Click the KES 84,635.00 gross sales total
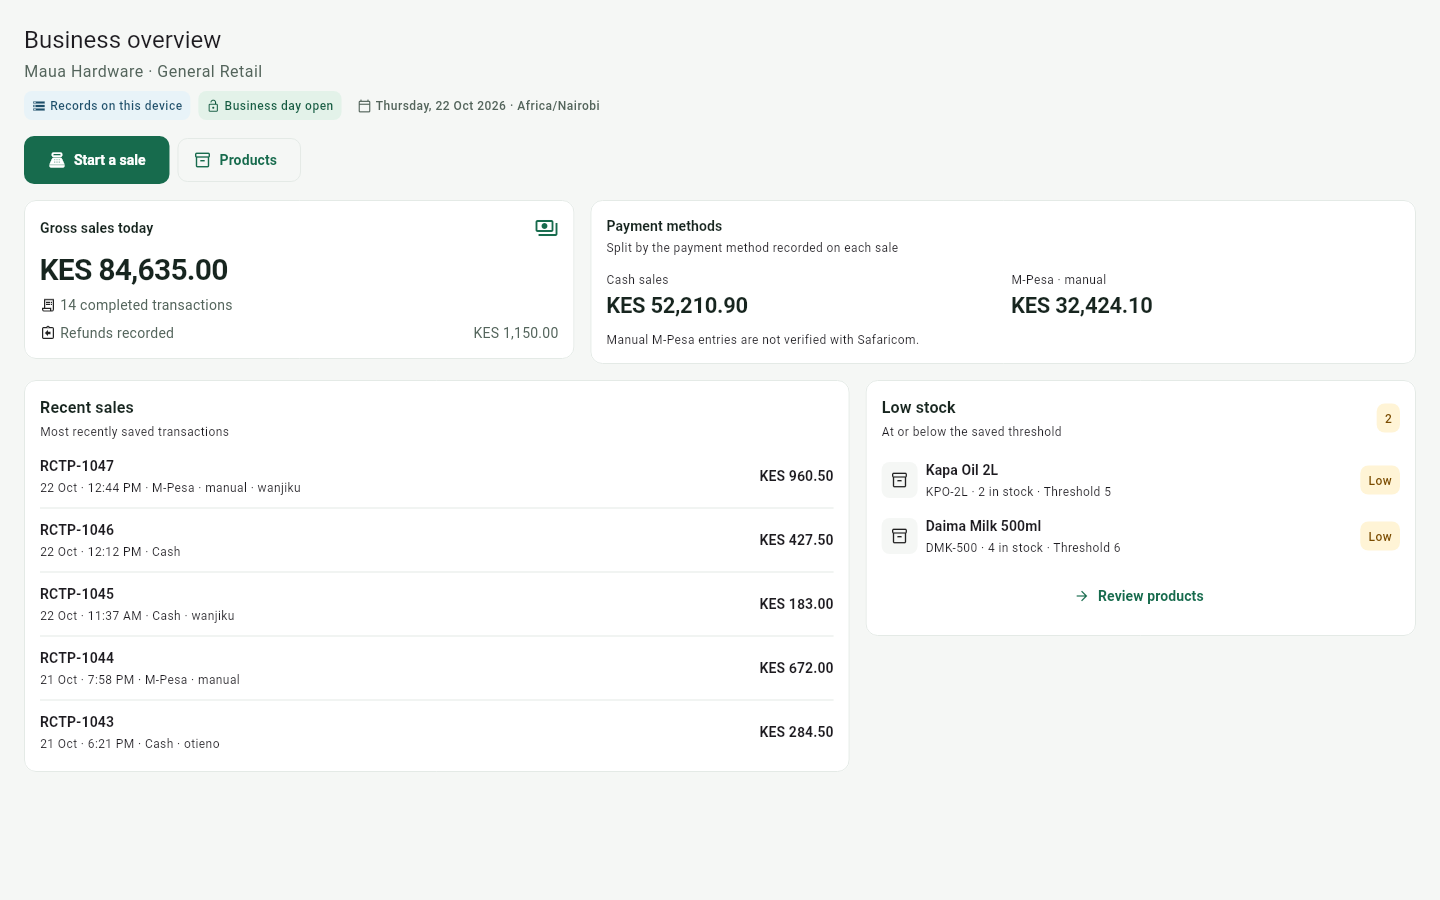The width and height of the screenshot is (1440, 900). pos(134,270)
